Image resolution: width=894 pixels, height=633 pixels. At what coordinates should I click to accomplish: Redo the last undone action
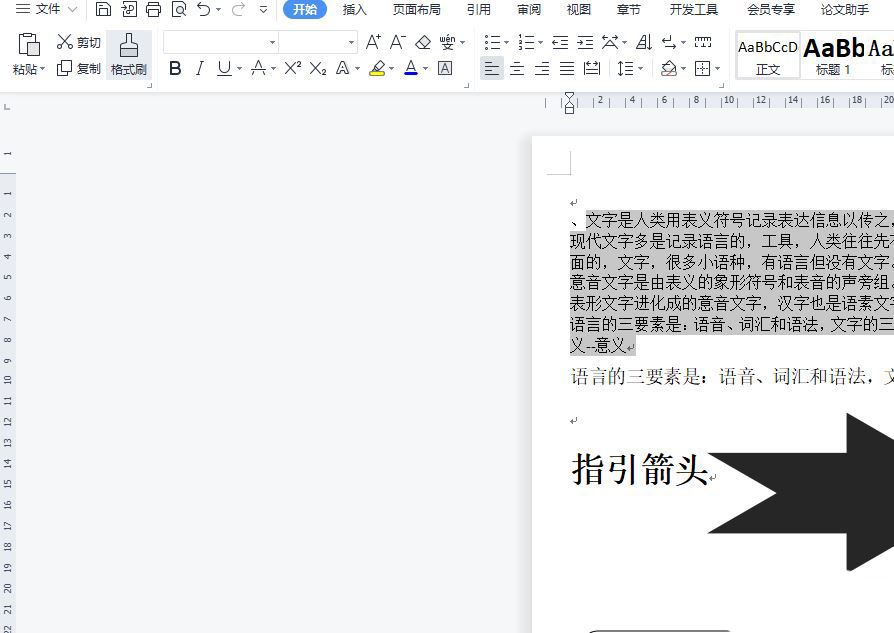tap(238, 9)
